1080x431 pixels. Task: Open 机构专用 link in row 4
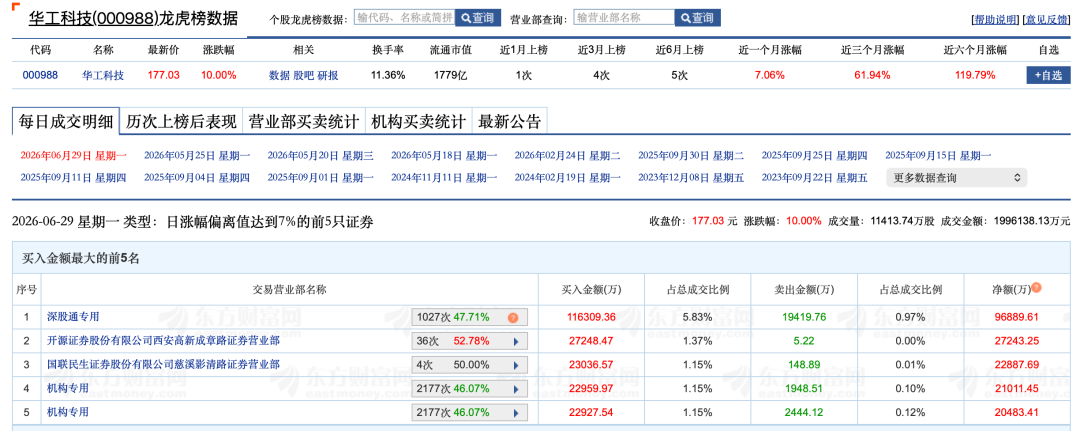(68, 388)
